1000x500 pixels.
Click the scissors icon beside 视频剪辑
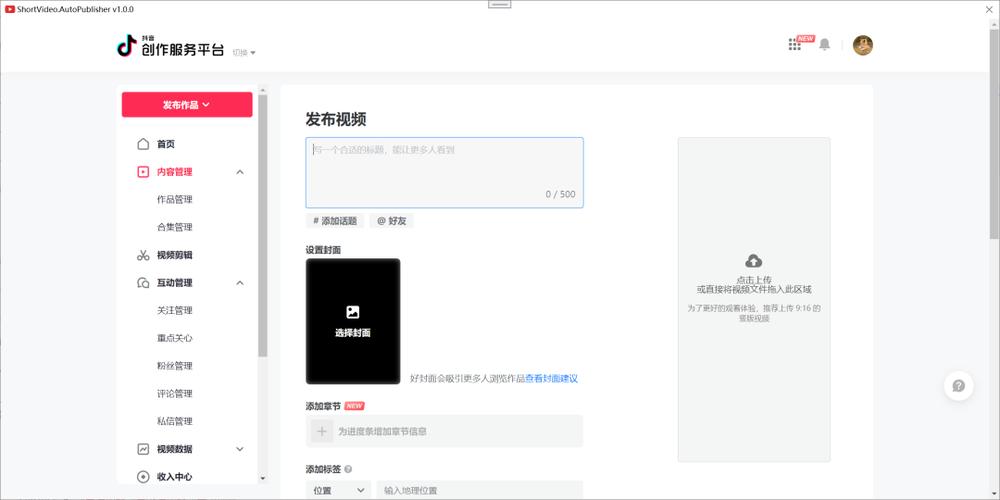[143, 255]
